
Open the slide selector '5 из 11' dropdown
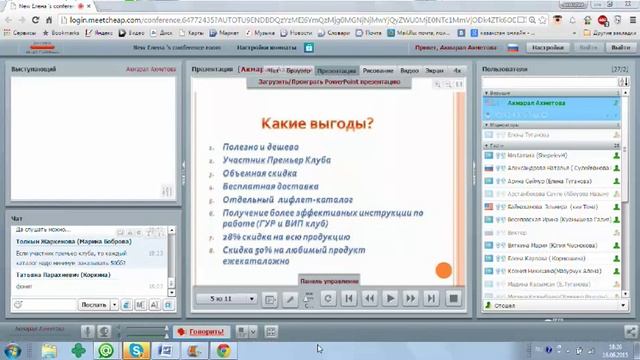coord(227,299)
